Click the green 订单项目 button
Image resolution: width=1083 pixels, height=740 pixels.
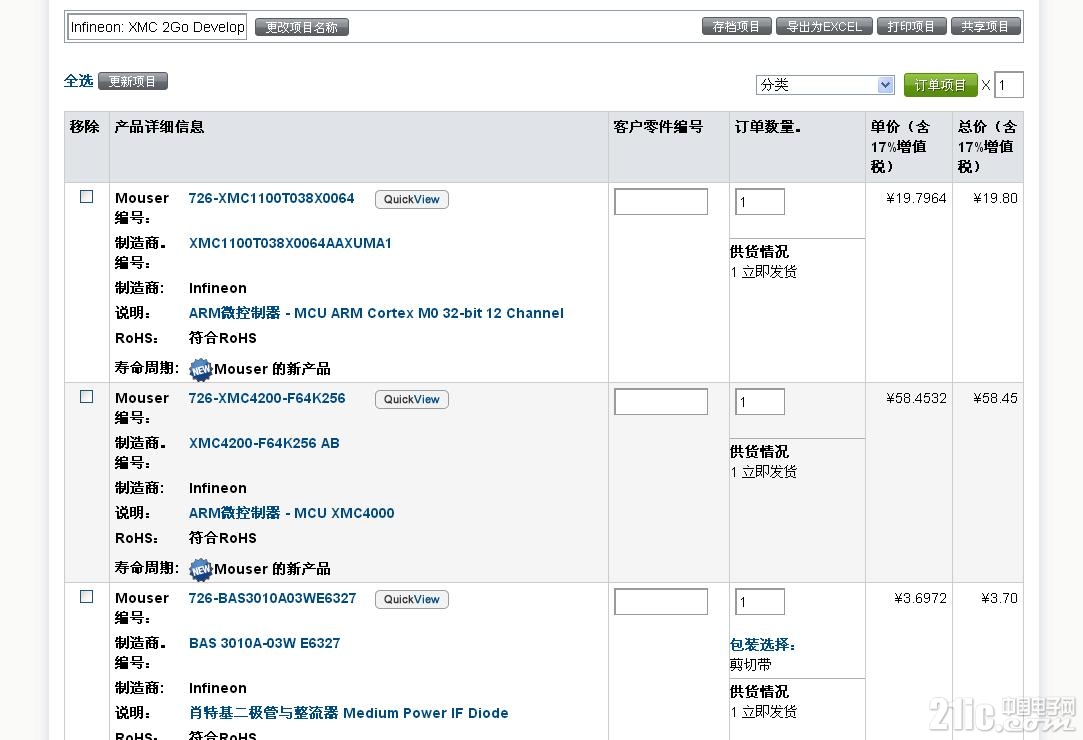[x=941, y=85]
